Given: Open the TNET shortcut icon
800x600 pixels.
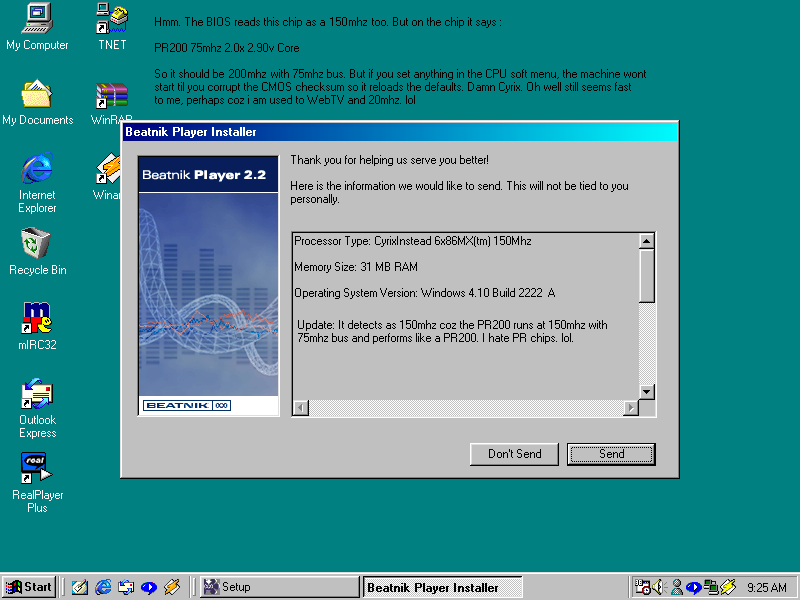Looking at the screenshot, I should pos(112,18).
